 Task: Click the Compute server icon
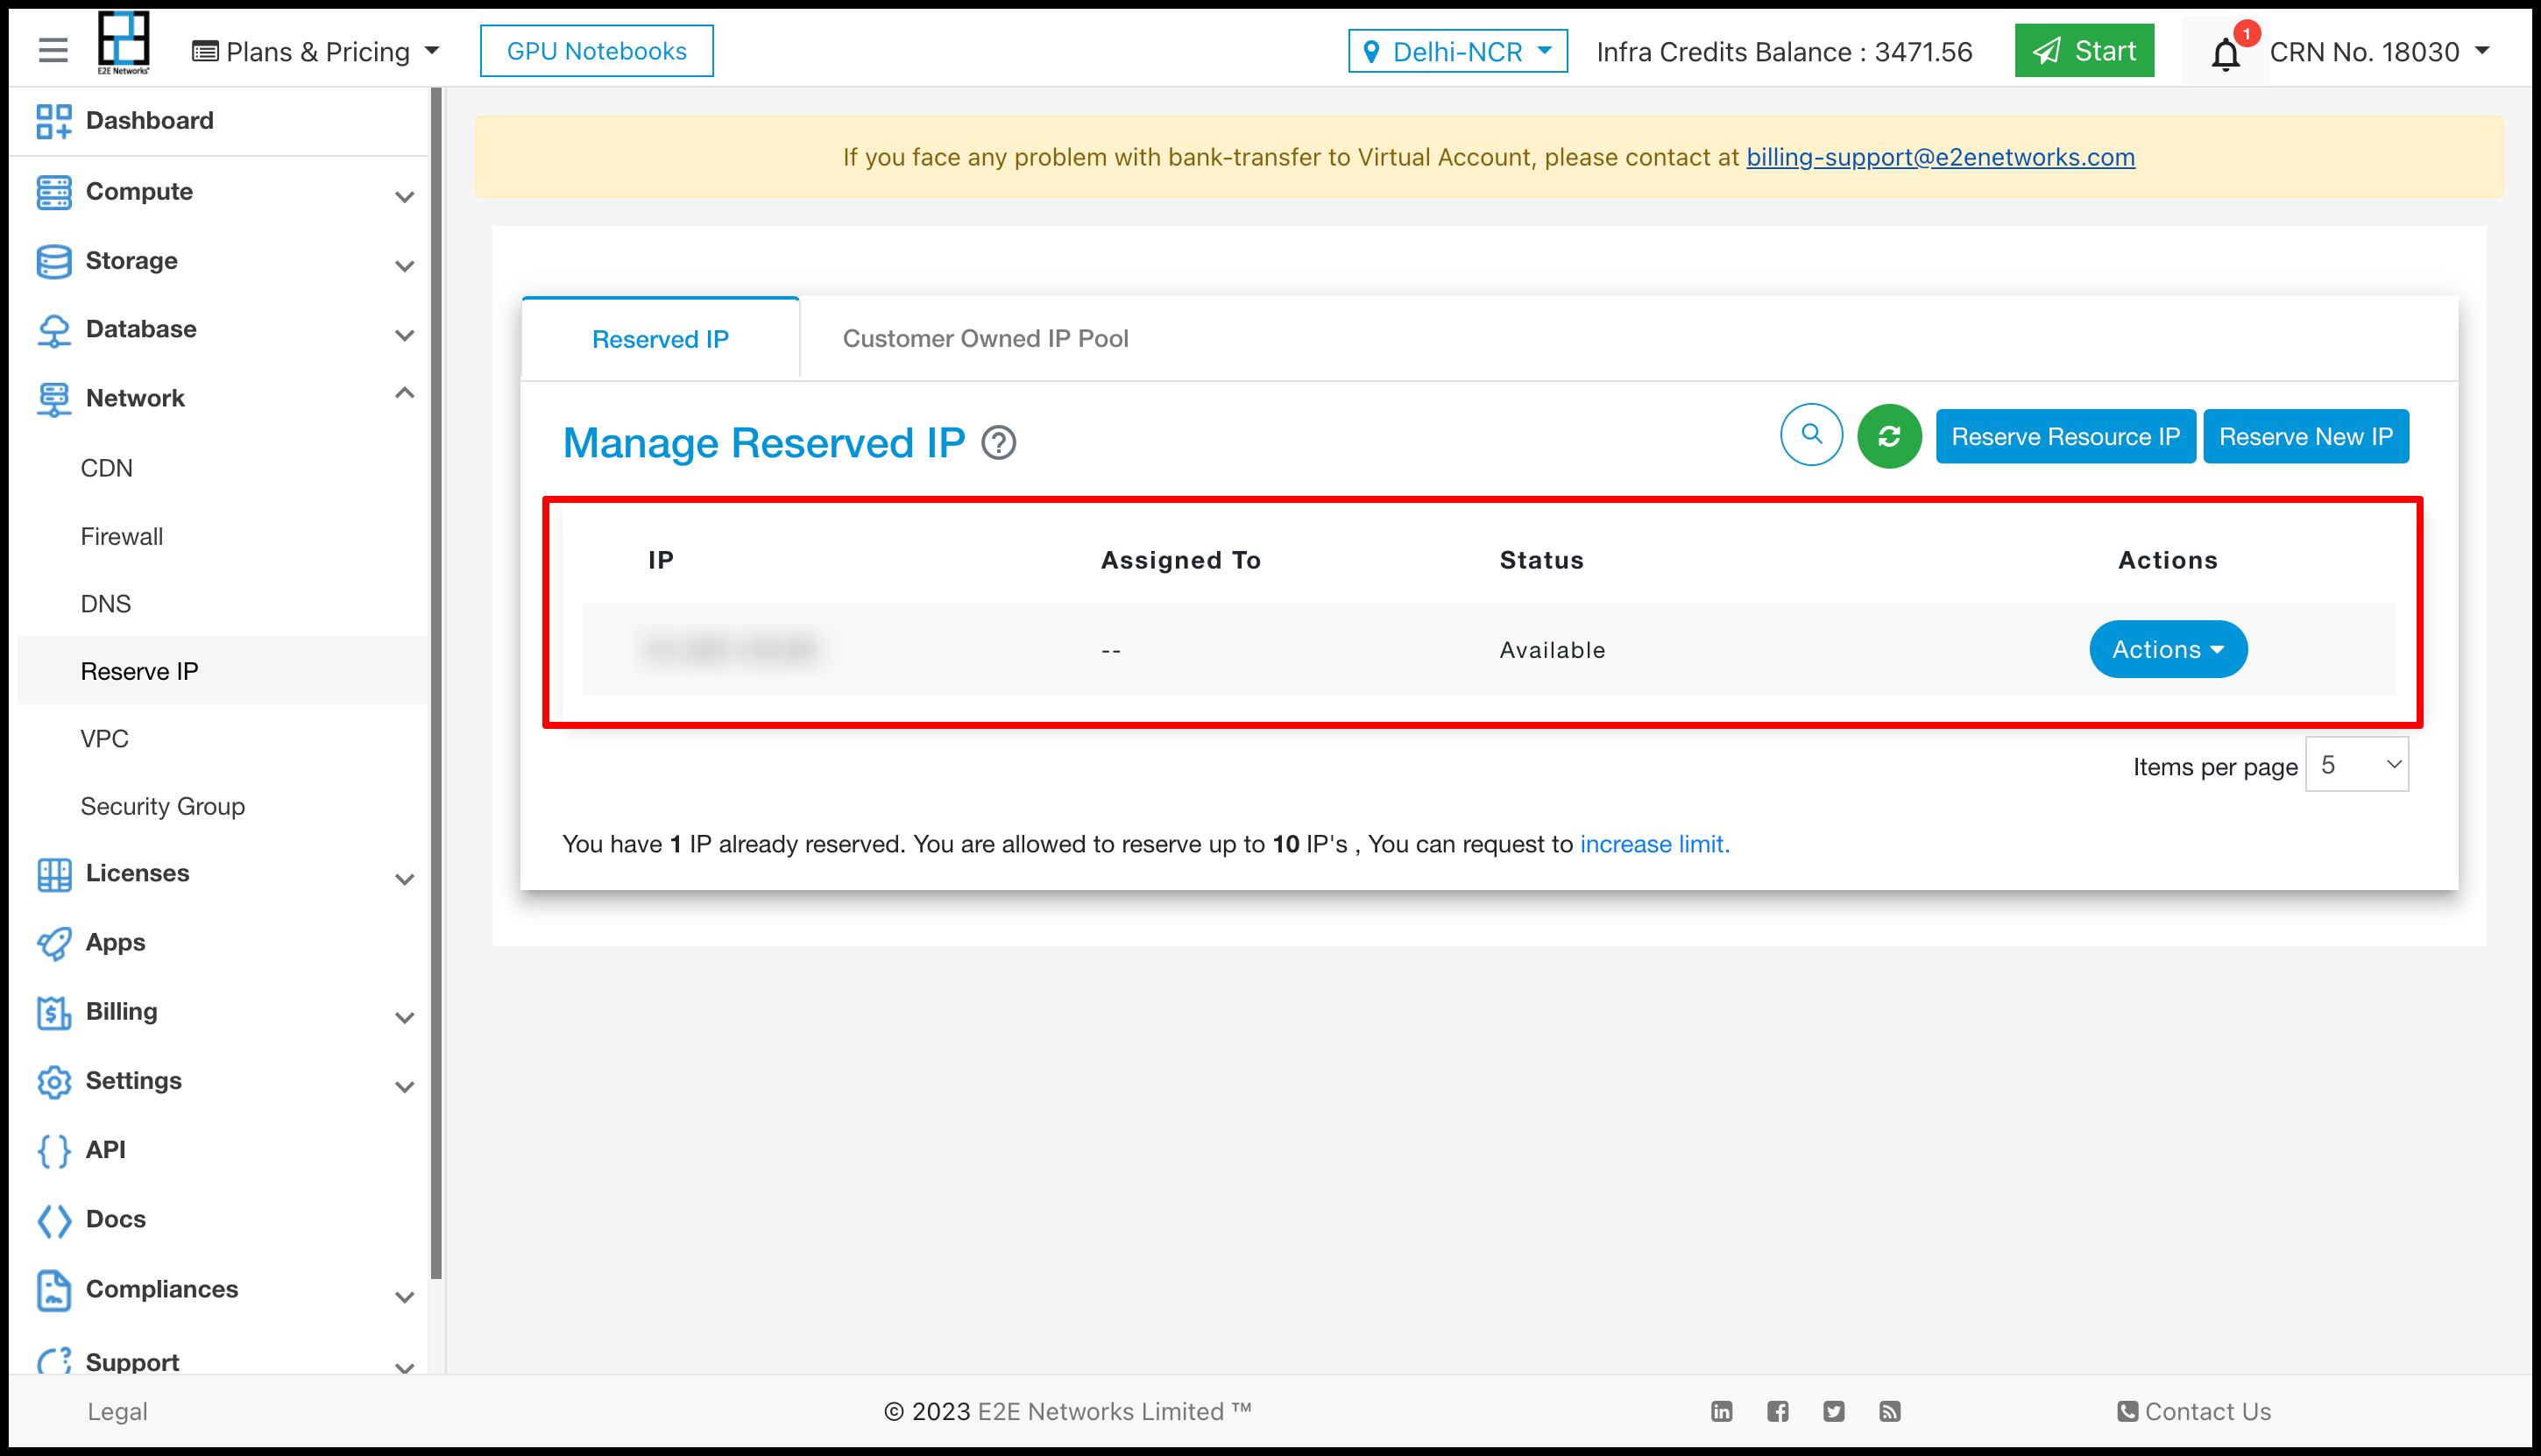click(x=54, y=192)
